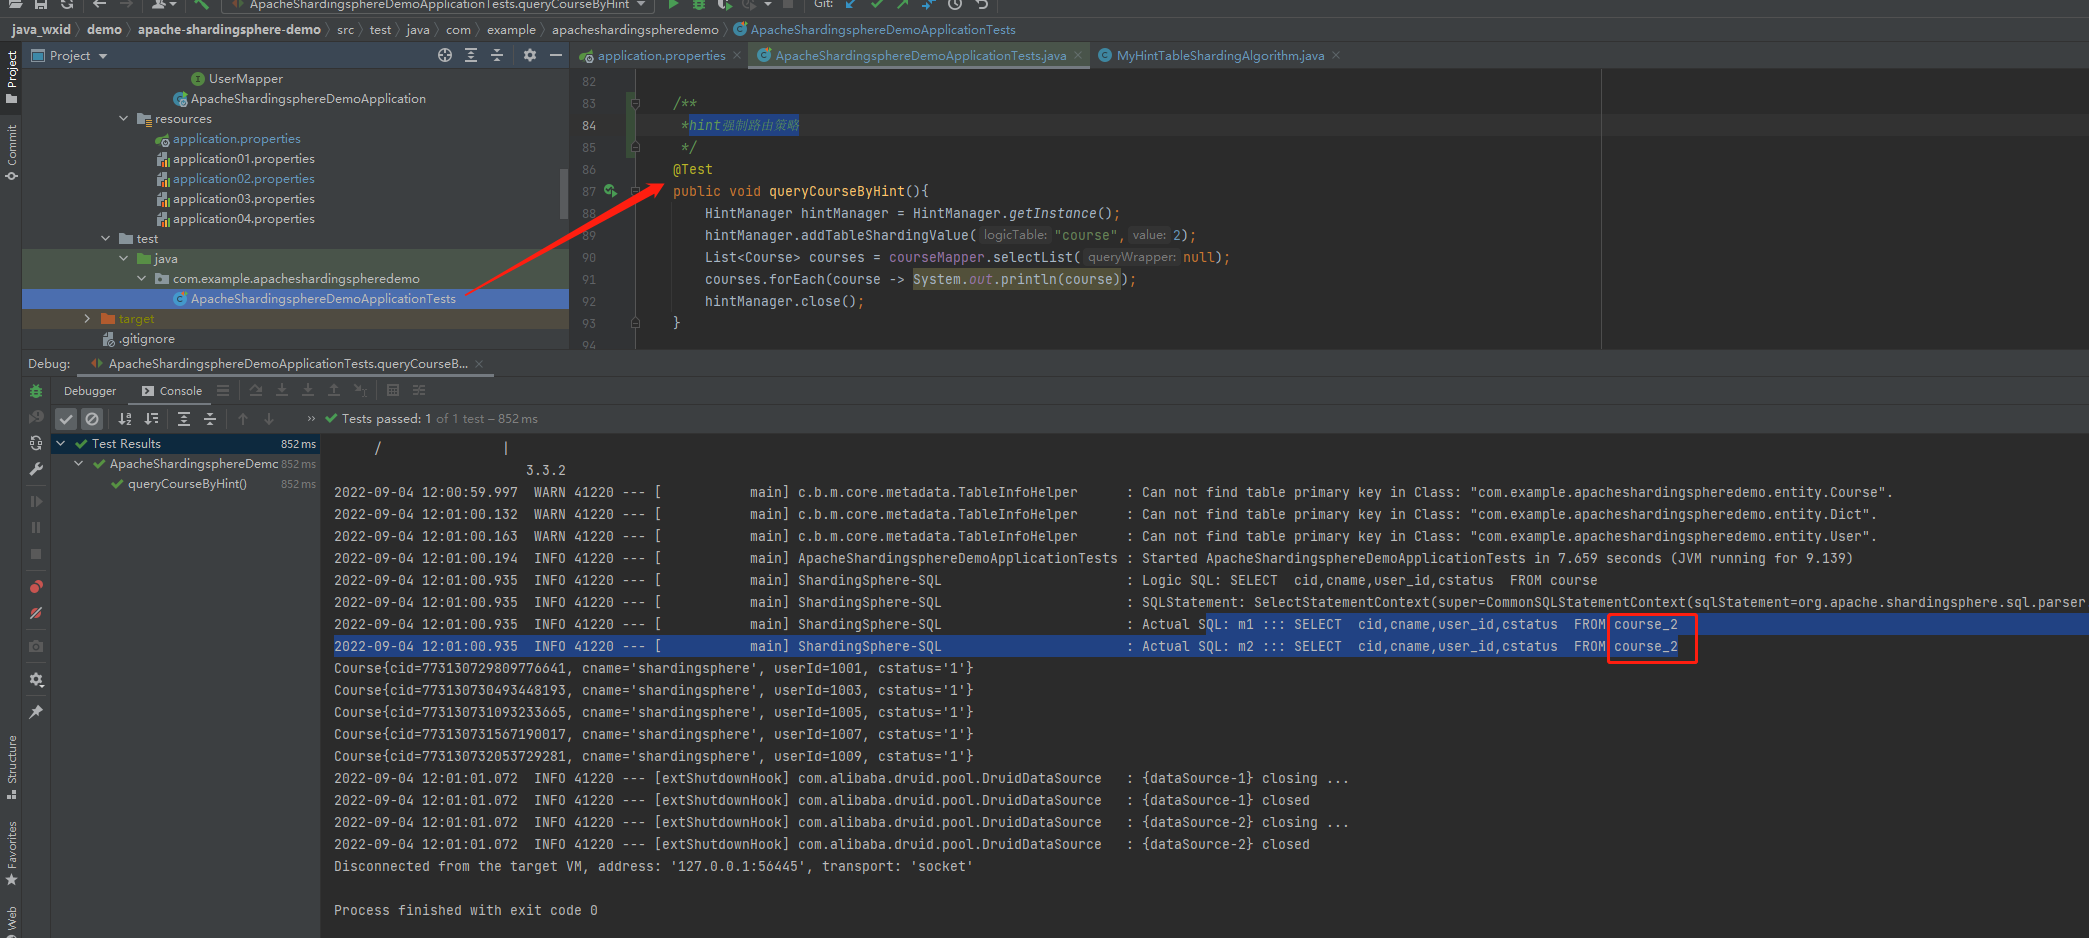The height and width of the screenshot is (938, 2089).
Task: Expand the target folder
Action: click(x=88, y=318)
